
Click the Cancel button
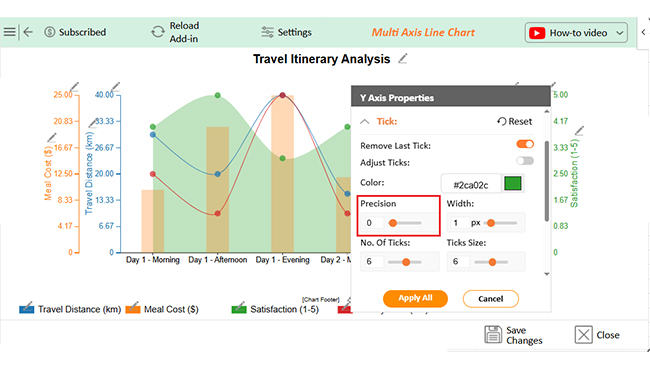tap(490, 299)
